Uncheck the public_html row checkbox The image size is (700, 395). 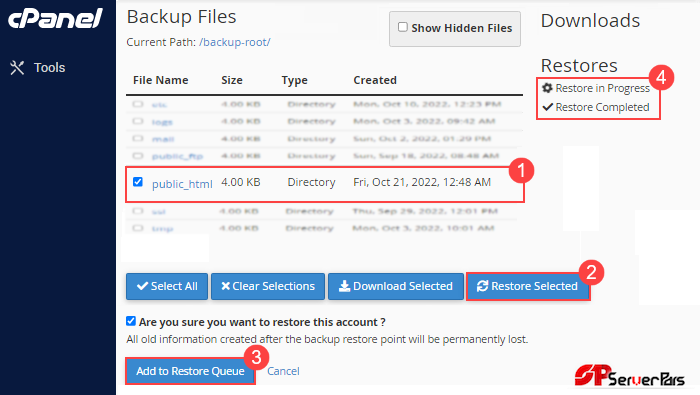click(138, 182)
